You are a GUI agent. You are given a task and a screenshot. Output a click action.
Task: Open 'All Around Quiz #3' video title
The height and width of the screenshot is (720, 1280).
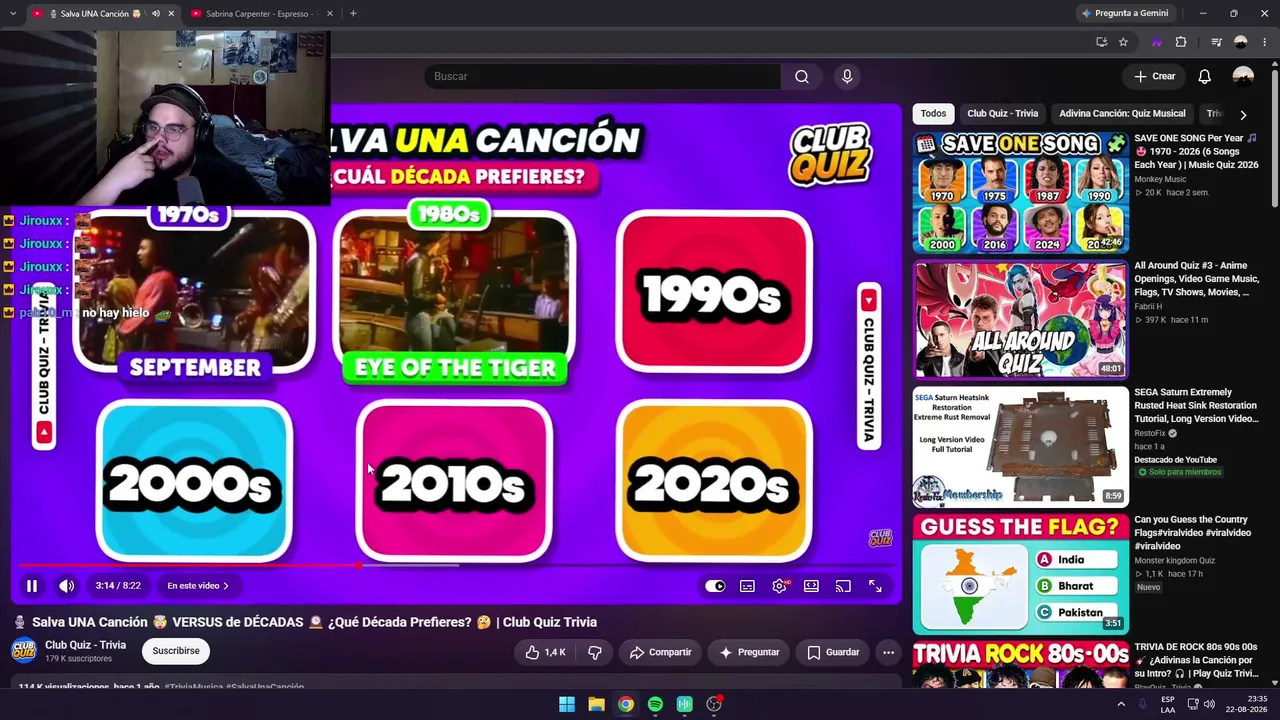[1196, 279]
